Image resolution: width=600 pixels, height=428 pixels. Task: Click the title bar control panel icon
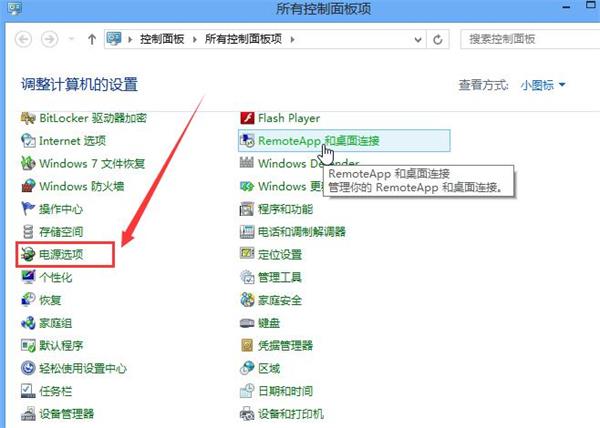(x=14, y=7)
